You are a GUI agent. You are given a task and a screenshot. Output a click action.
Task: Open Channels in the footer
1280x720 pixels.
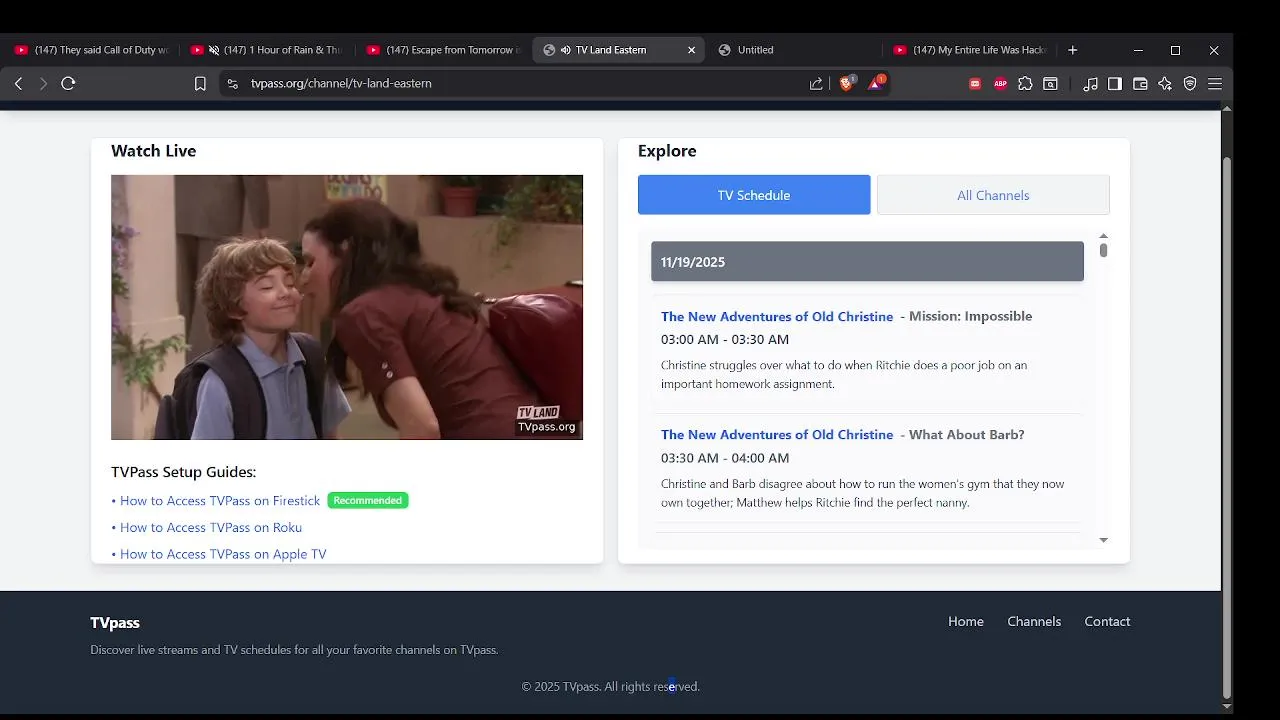[x=1034, y=622]
